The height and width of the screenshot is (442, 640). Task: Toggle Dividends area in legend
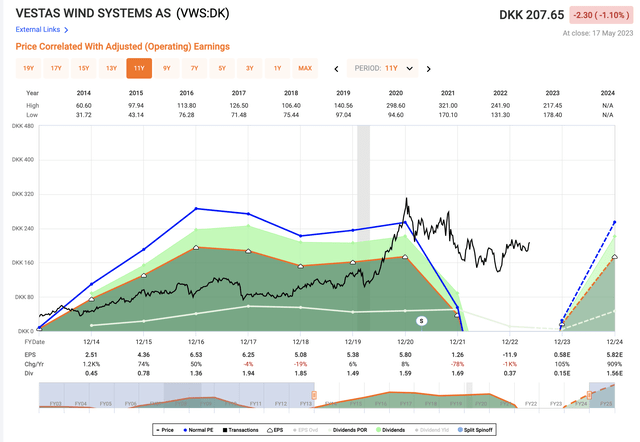tap(391, 430)
